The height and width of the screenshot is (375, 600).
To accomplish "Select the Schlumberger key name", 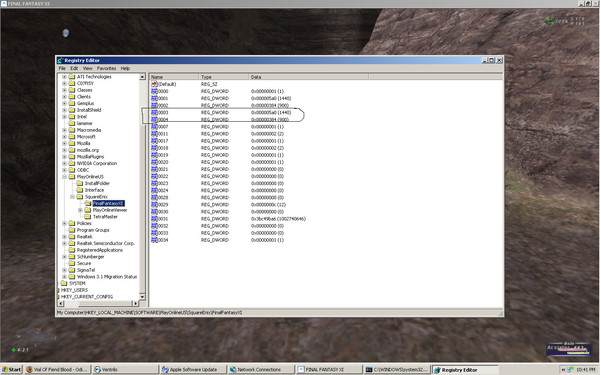I will pos(90,257).
